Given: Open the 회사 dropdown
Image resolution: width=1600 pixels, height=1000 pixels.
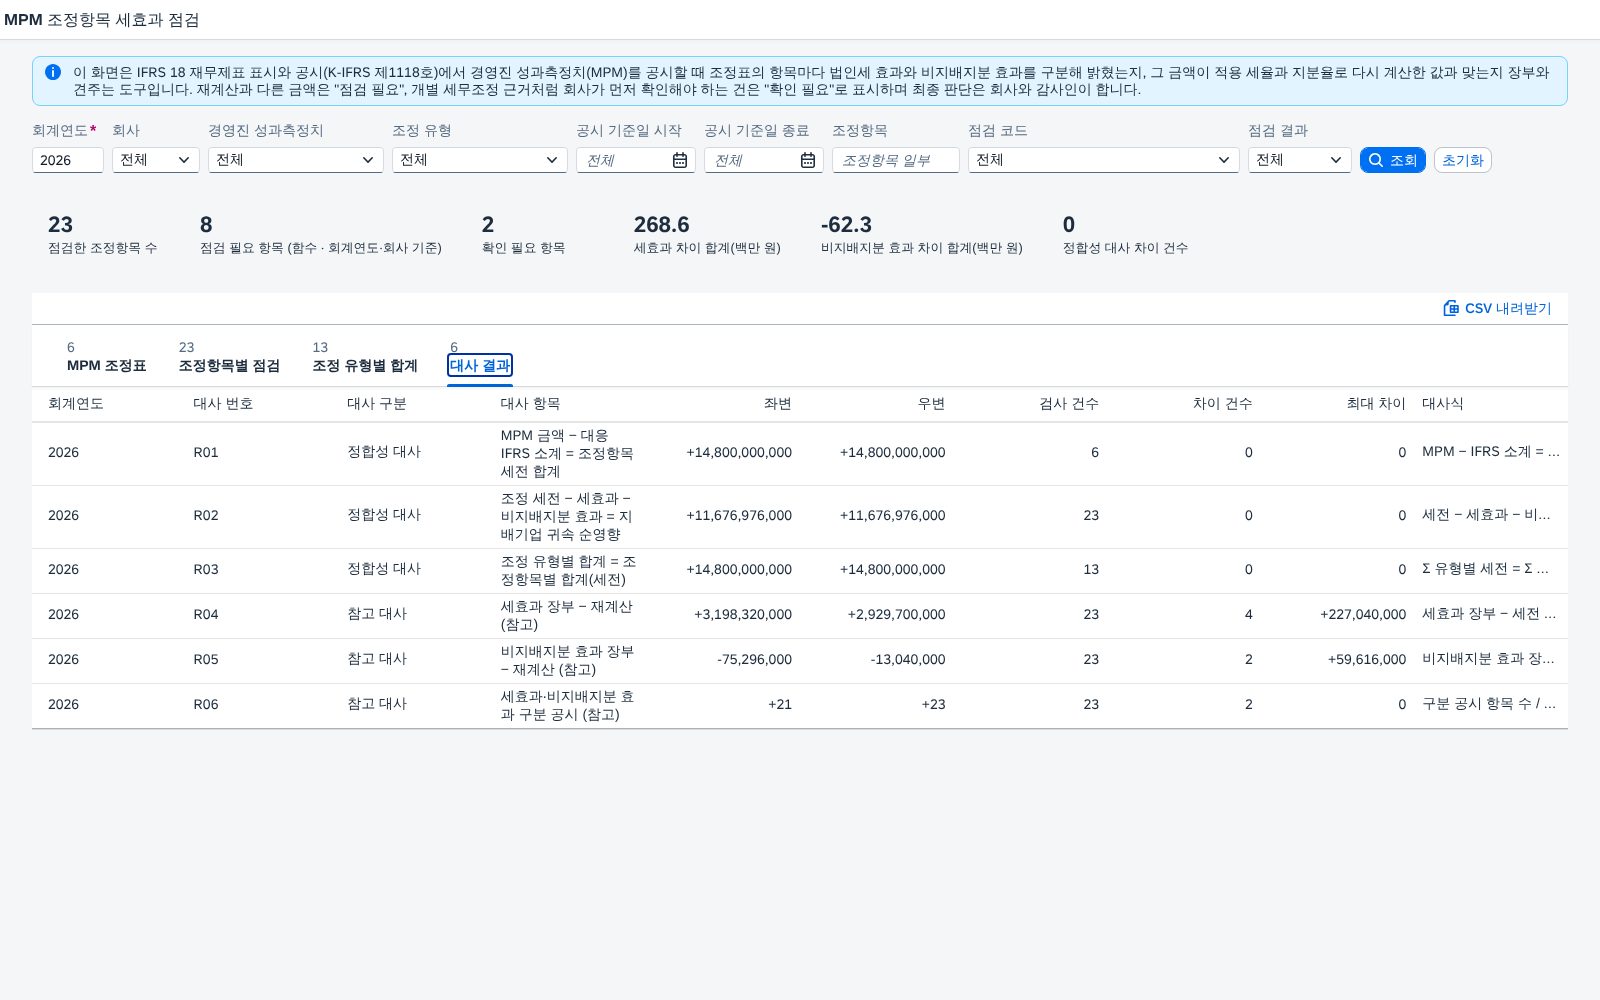Looking at the screenshot, I should [x=156, y=160].
